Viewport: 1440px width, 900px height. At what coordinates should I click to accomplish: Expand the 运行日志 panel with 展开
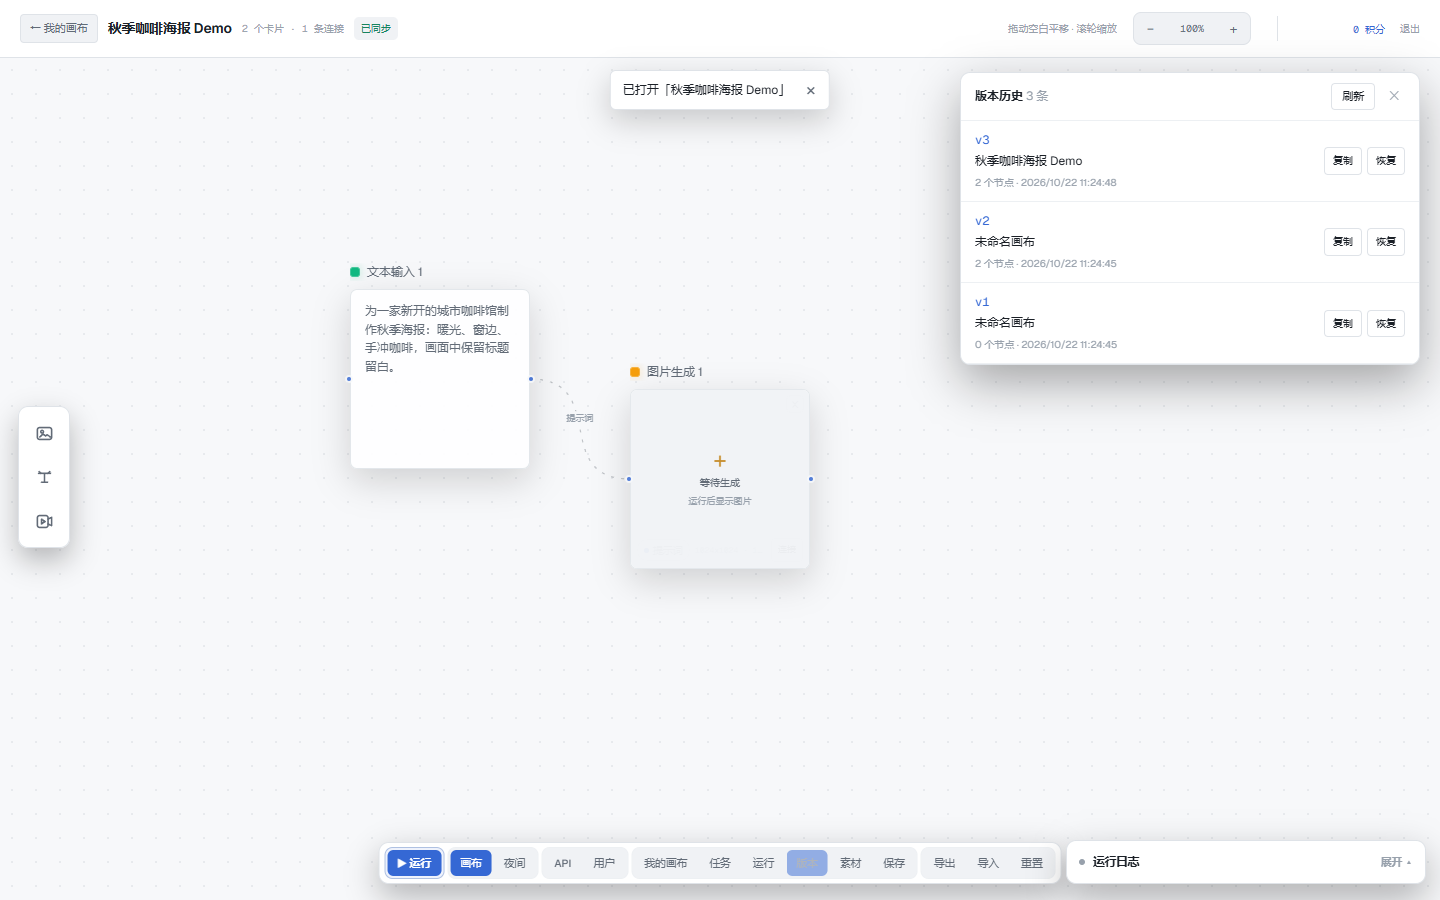(1396, 862)
